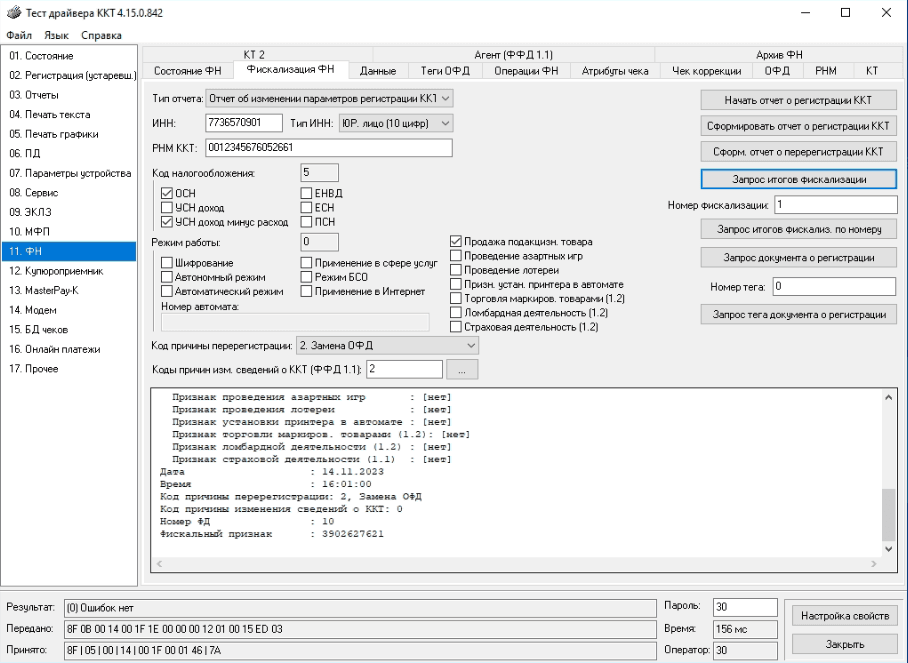Image resolution: width=908 pixels, height=663 pixels.
Task: Switch to the Теги ОФД tab
Action: pyautogui.click(x=446, y=70)
